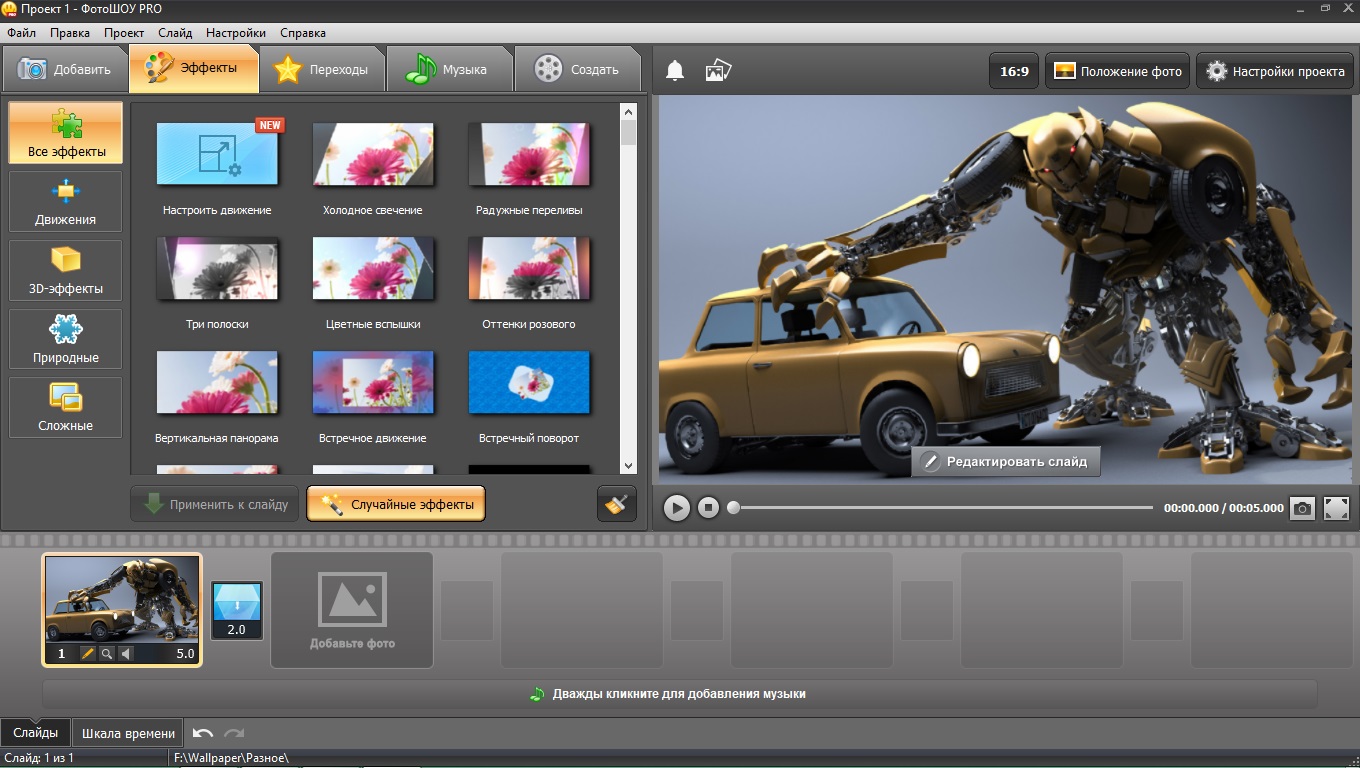Switch to the Добавить tab
The width and height of the screenshot is (1360, 768).
coord(65,69)
